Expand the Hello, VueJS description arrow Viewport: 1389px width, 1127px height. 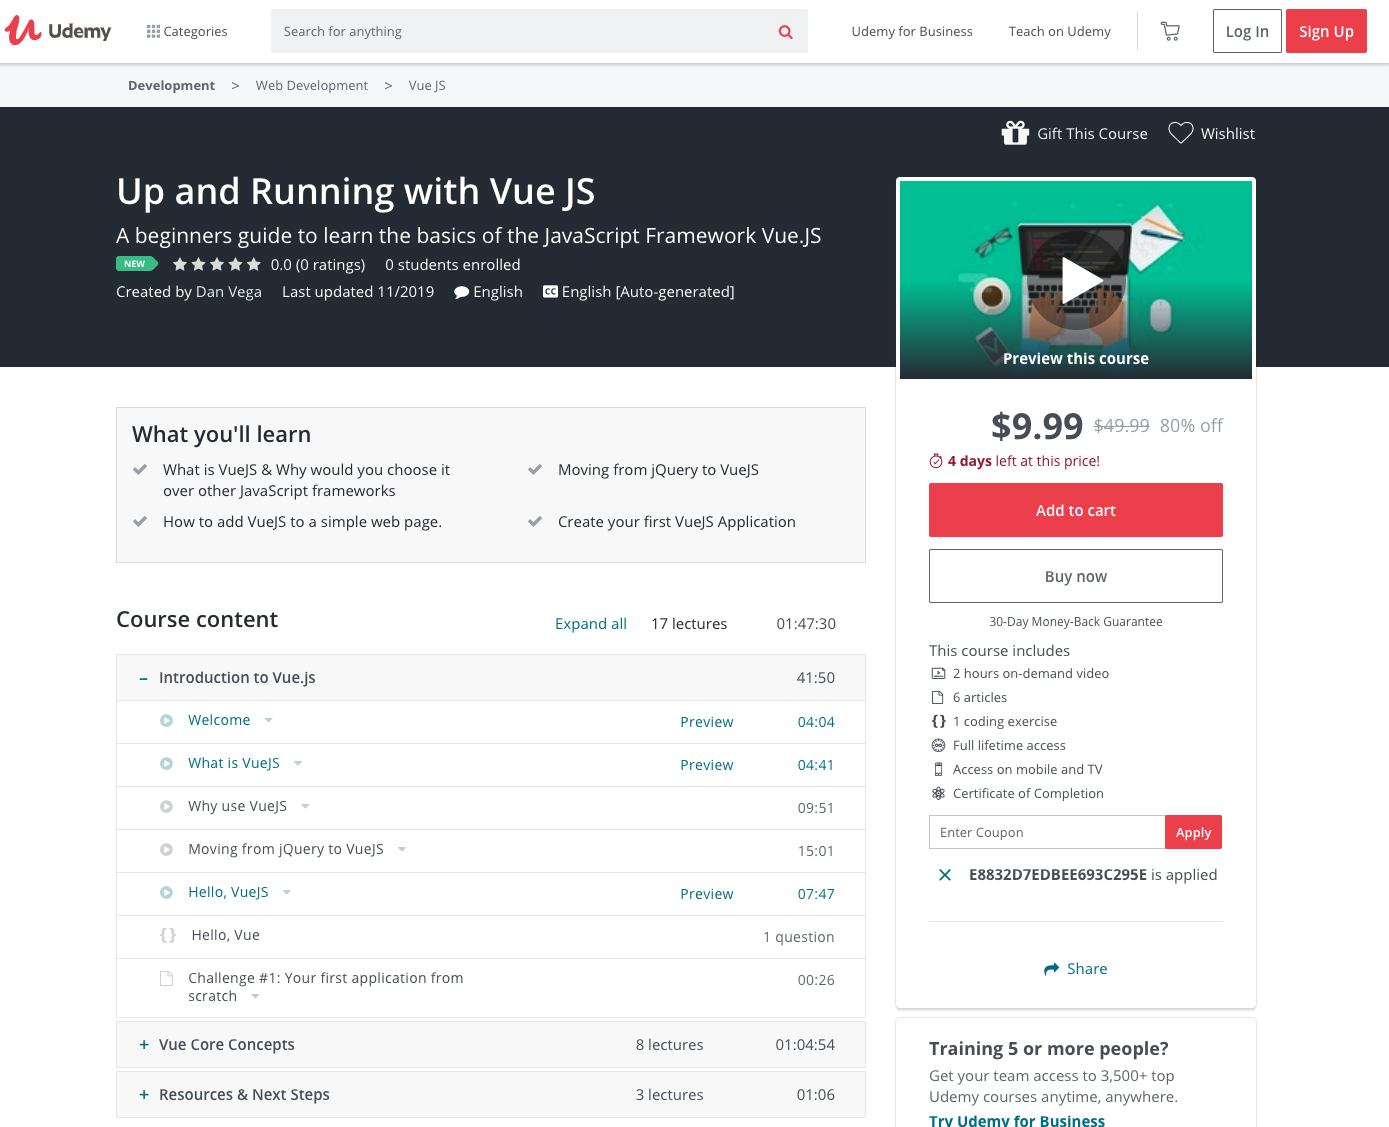click(286, 893)
